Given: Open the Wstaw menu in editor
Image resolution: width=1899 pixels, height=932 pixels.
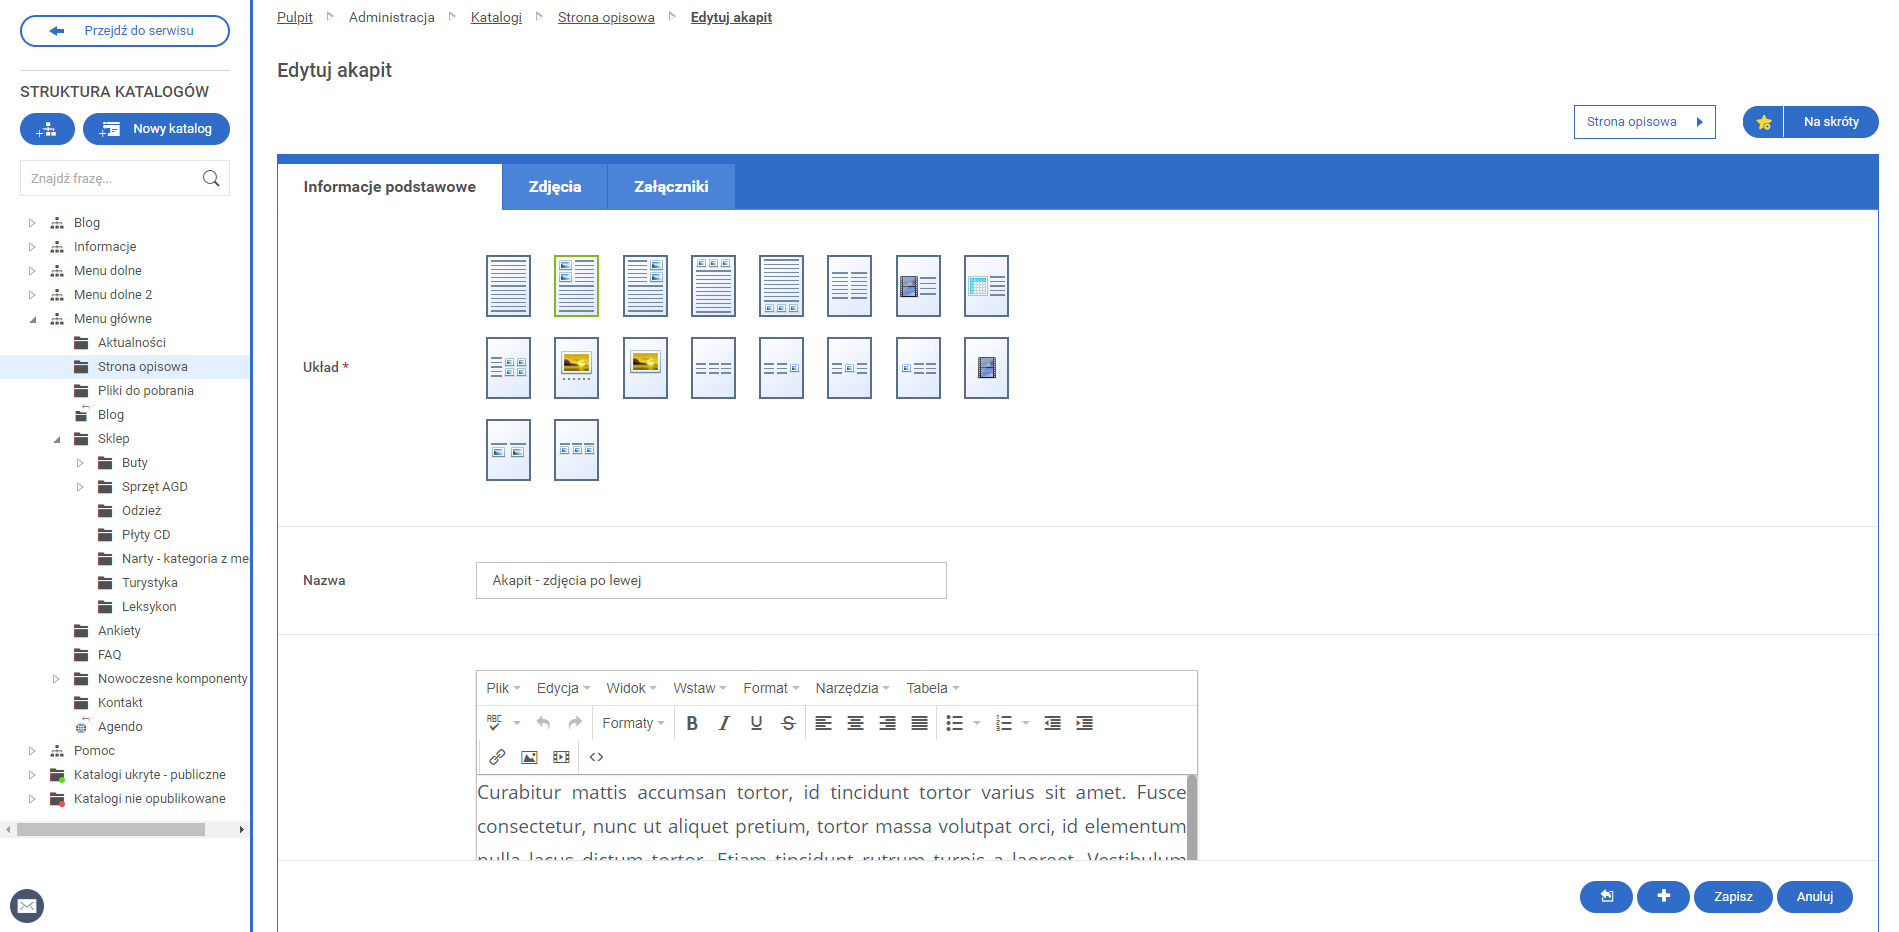Looking at the screenshot, I should (x=699, y=688).
